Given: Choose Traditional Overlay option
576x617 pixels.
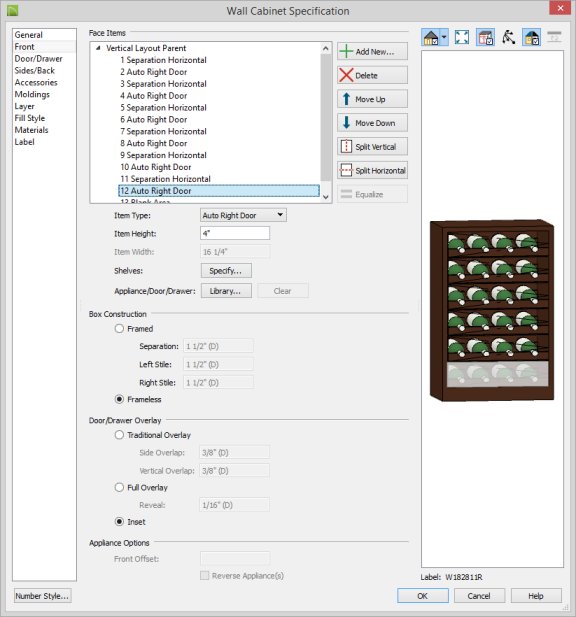Looking at the screenshot, I should pos(119,435).
